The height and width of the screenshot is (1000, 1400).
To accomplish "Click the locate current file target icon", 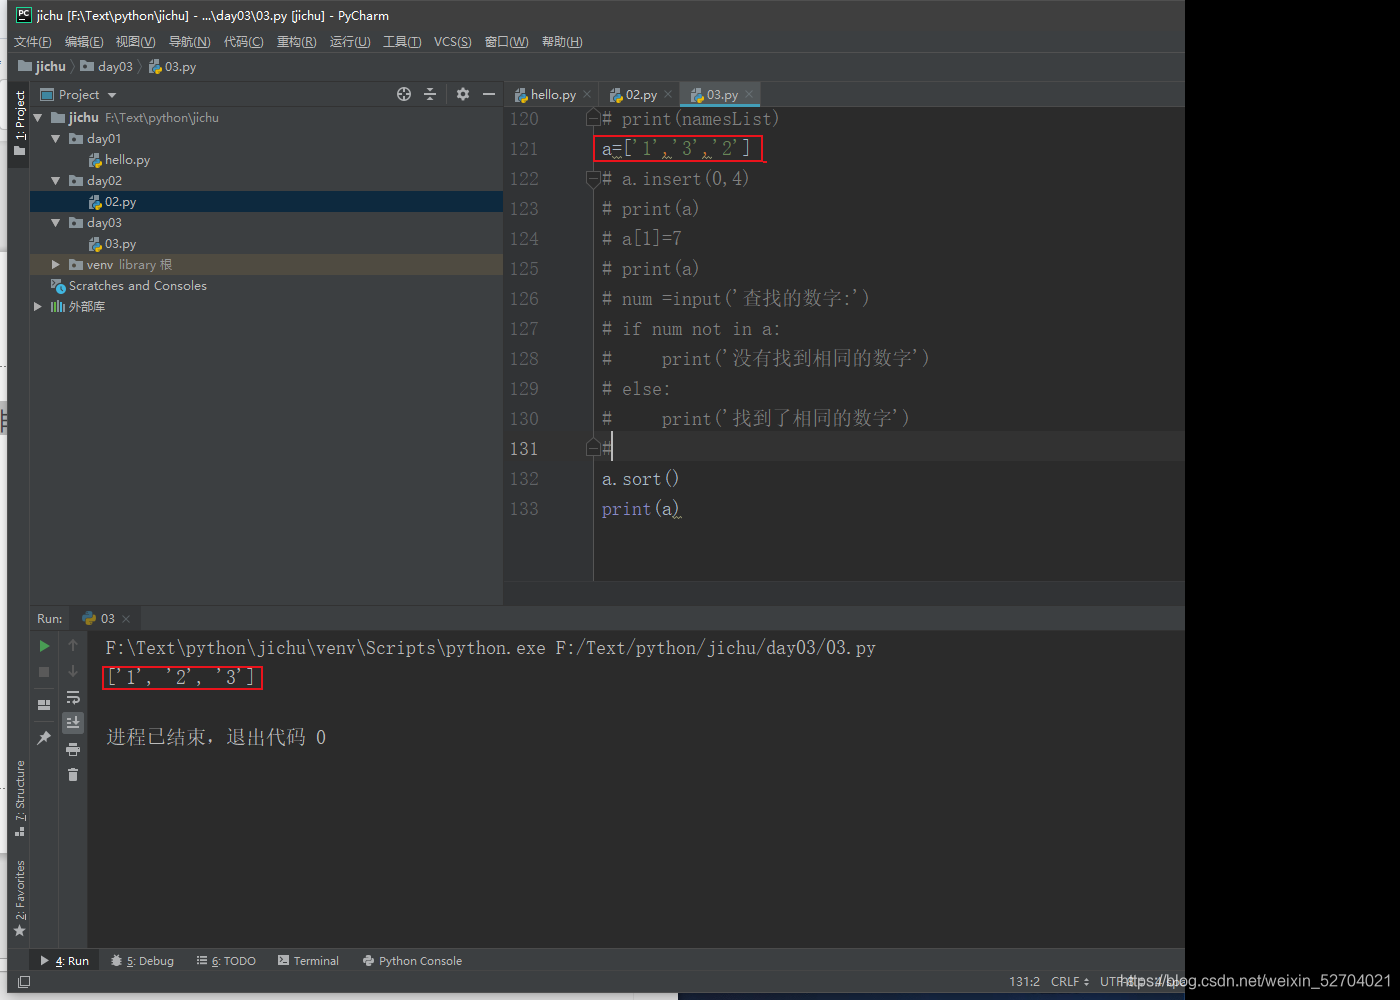I will pos(404,94).
